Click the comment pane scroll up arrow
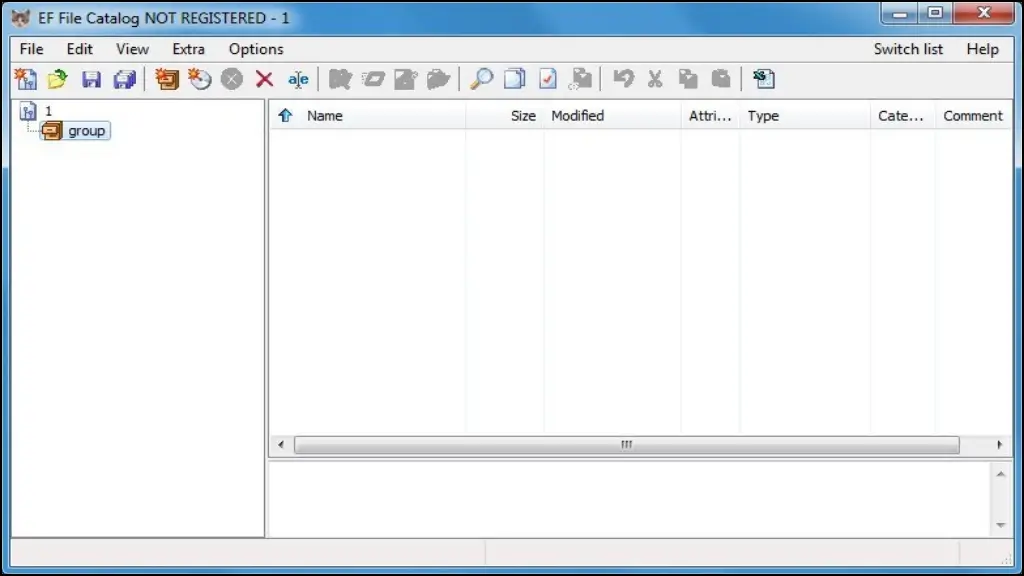The width and height of the screenshot is (1024, 576). point(1000,474)
